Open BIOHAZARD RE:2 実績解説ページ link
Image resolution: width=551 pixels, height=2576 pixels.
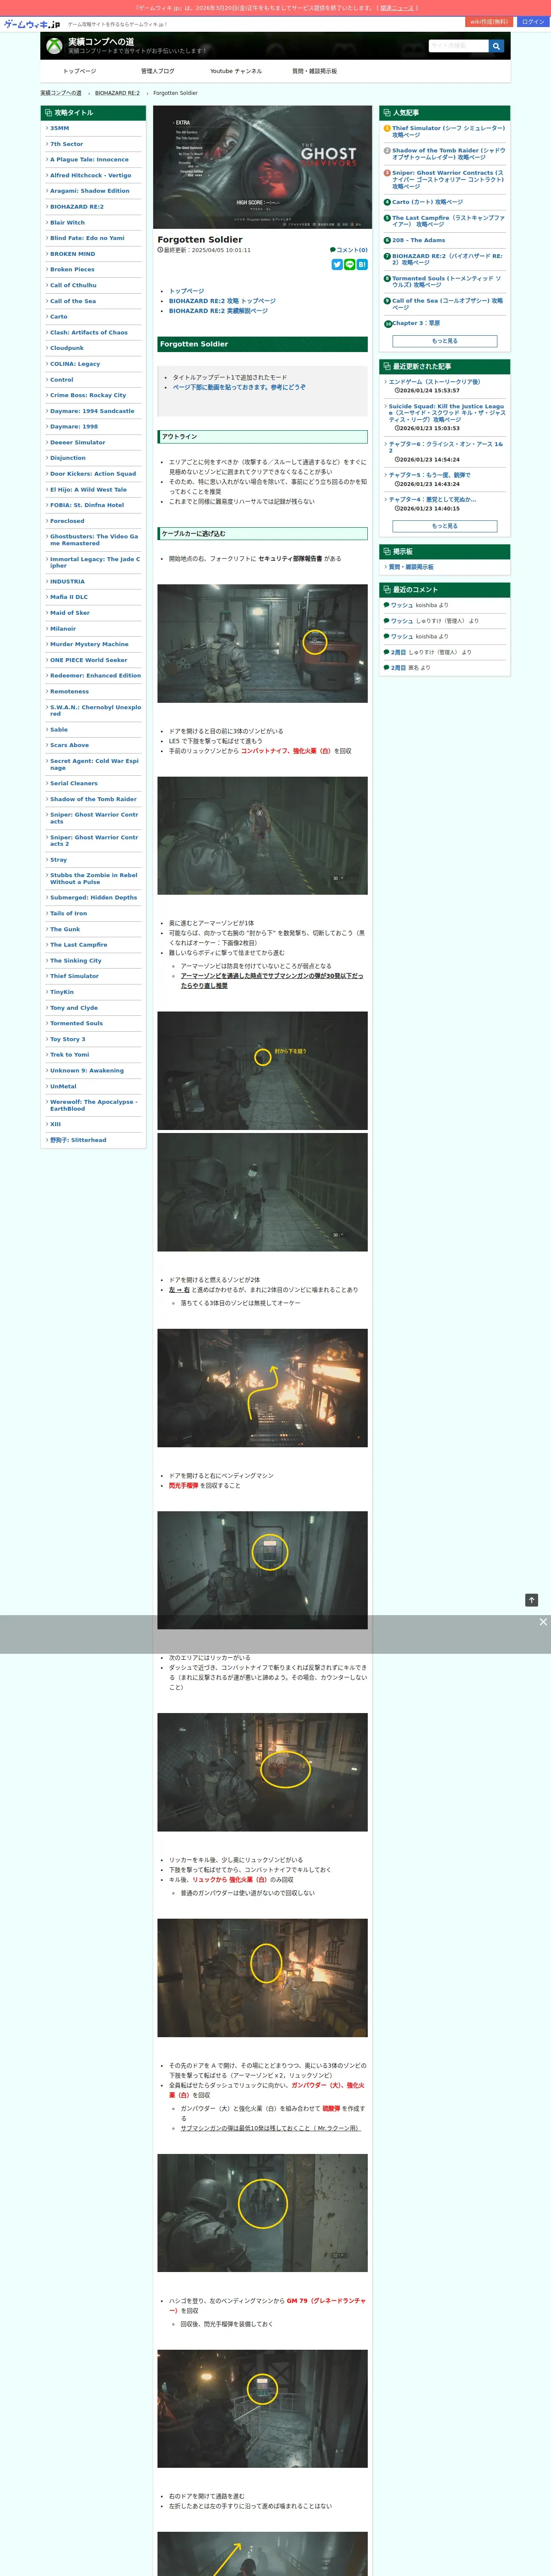point(218,311)
